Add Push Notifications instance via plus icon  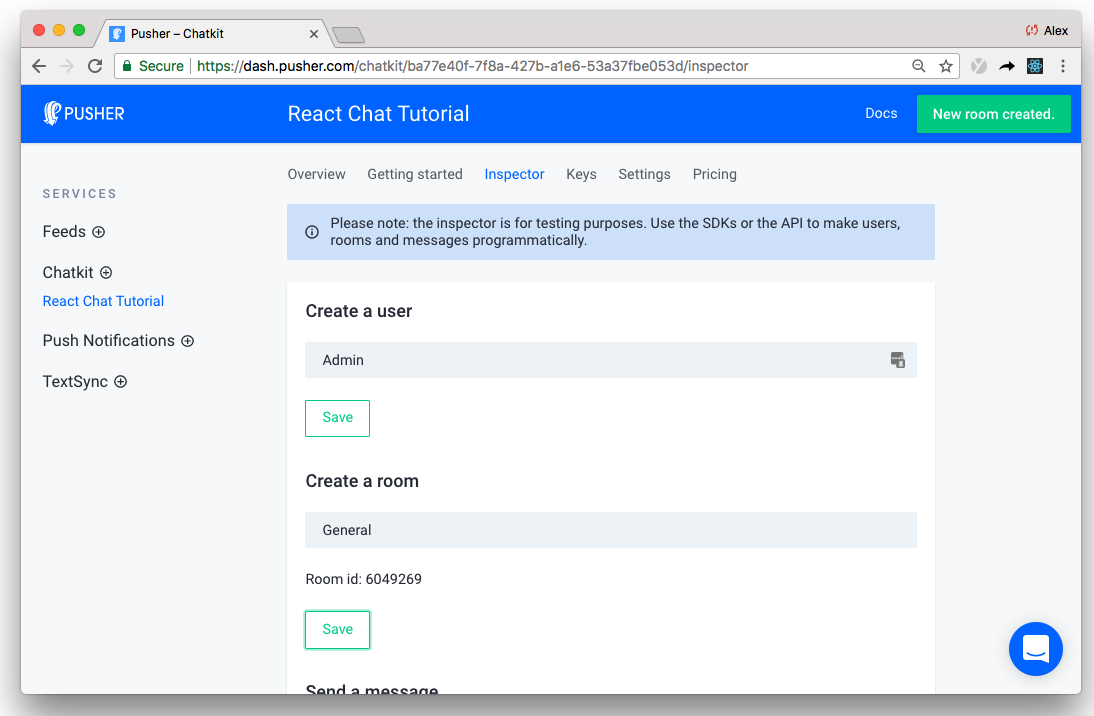[188, 341]
